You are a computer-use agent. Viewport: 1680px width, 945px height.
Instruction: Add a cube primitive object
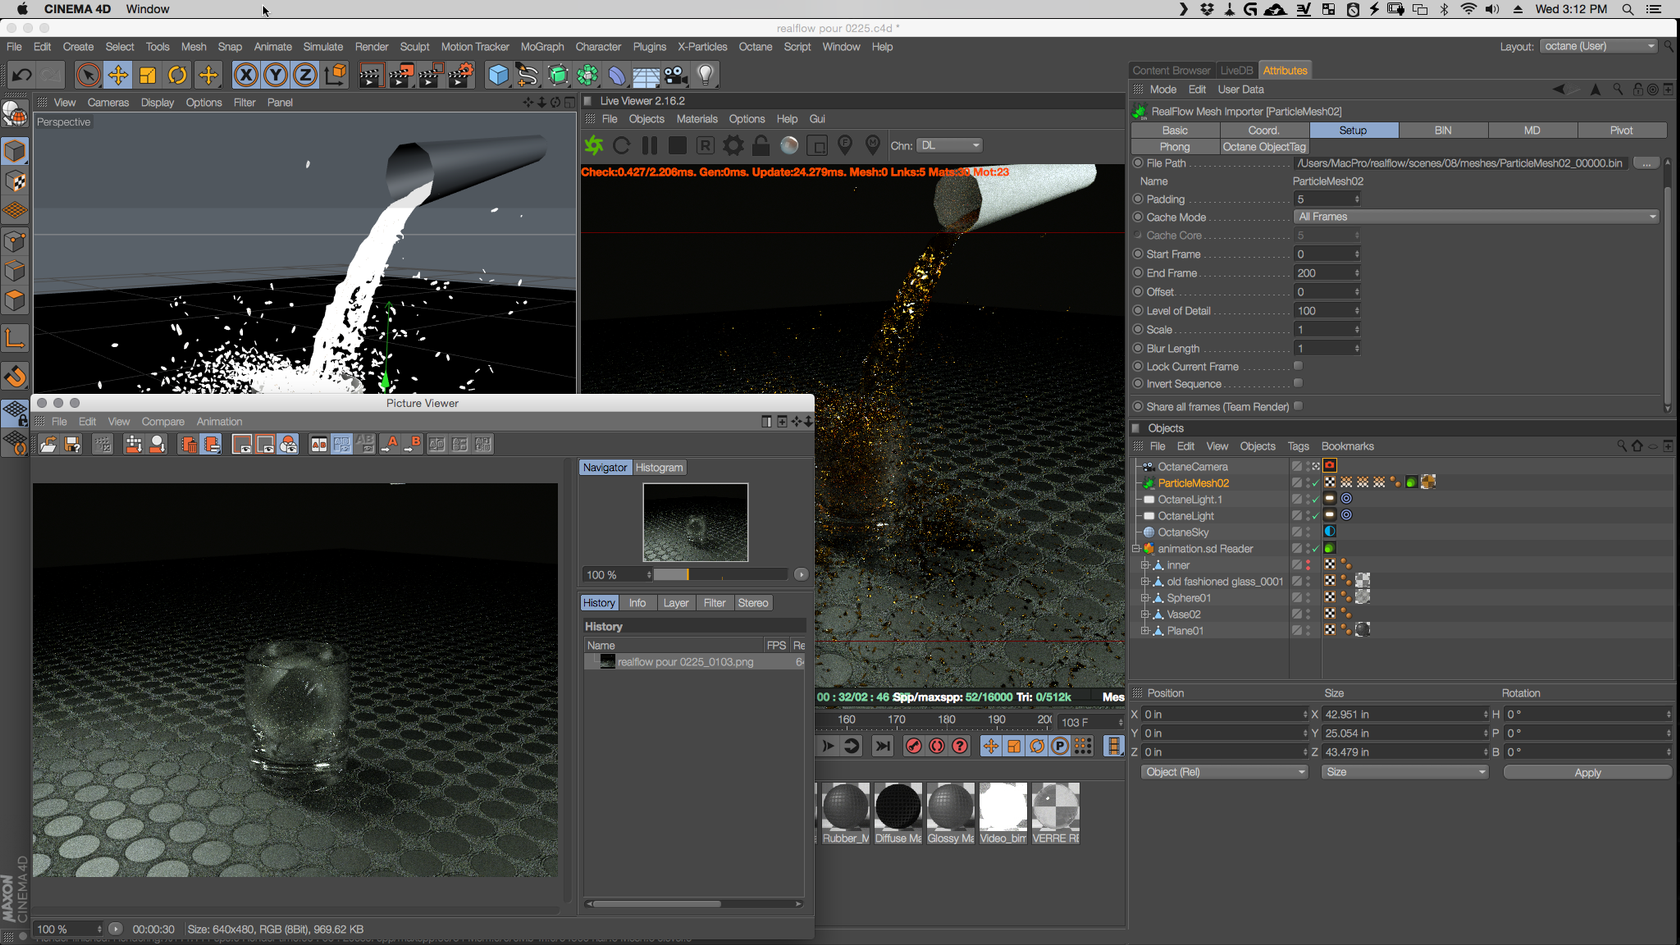[498, 75]
